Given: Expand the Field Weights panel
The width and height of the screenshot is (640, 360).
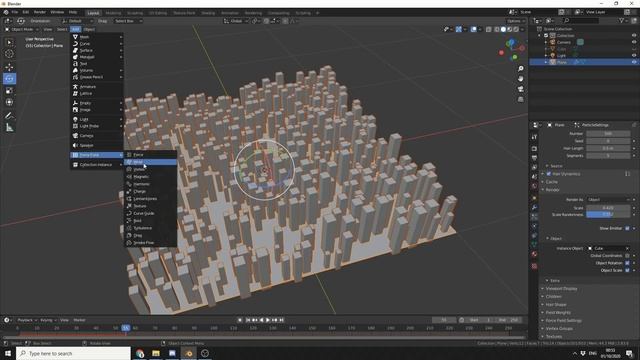Looking at the screenshot, I should 558,313.
